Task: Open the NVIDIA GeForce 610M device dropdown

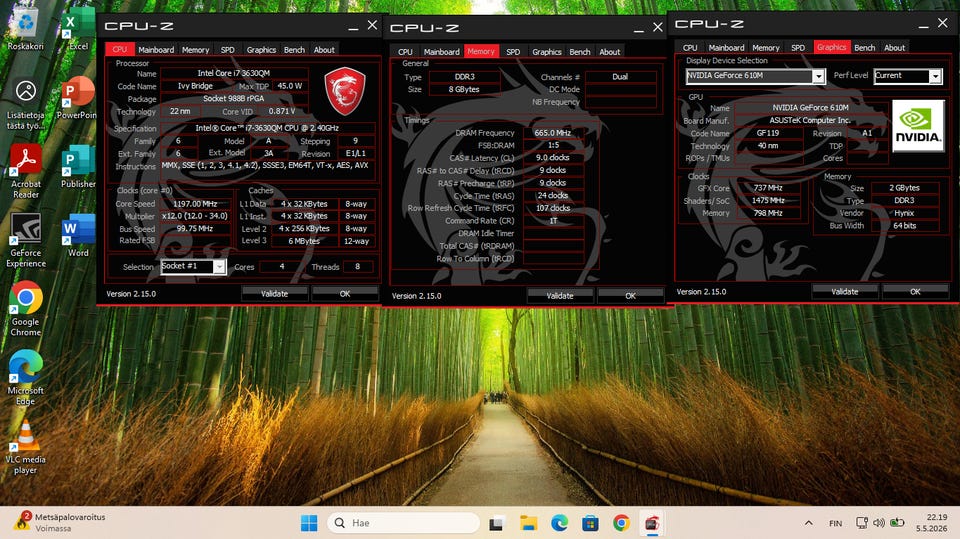Action: pos(755,76)
